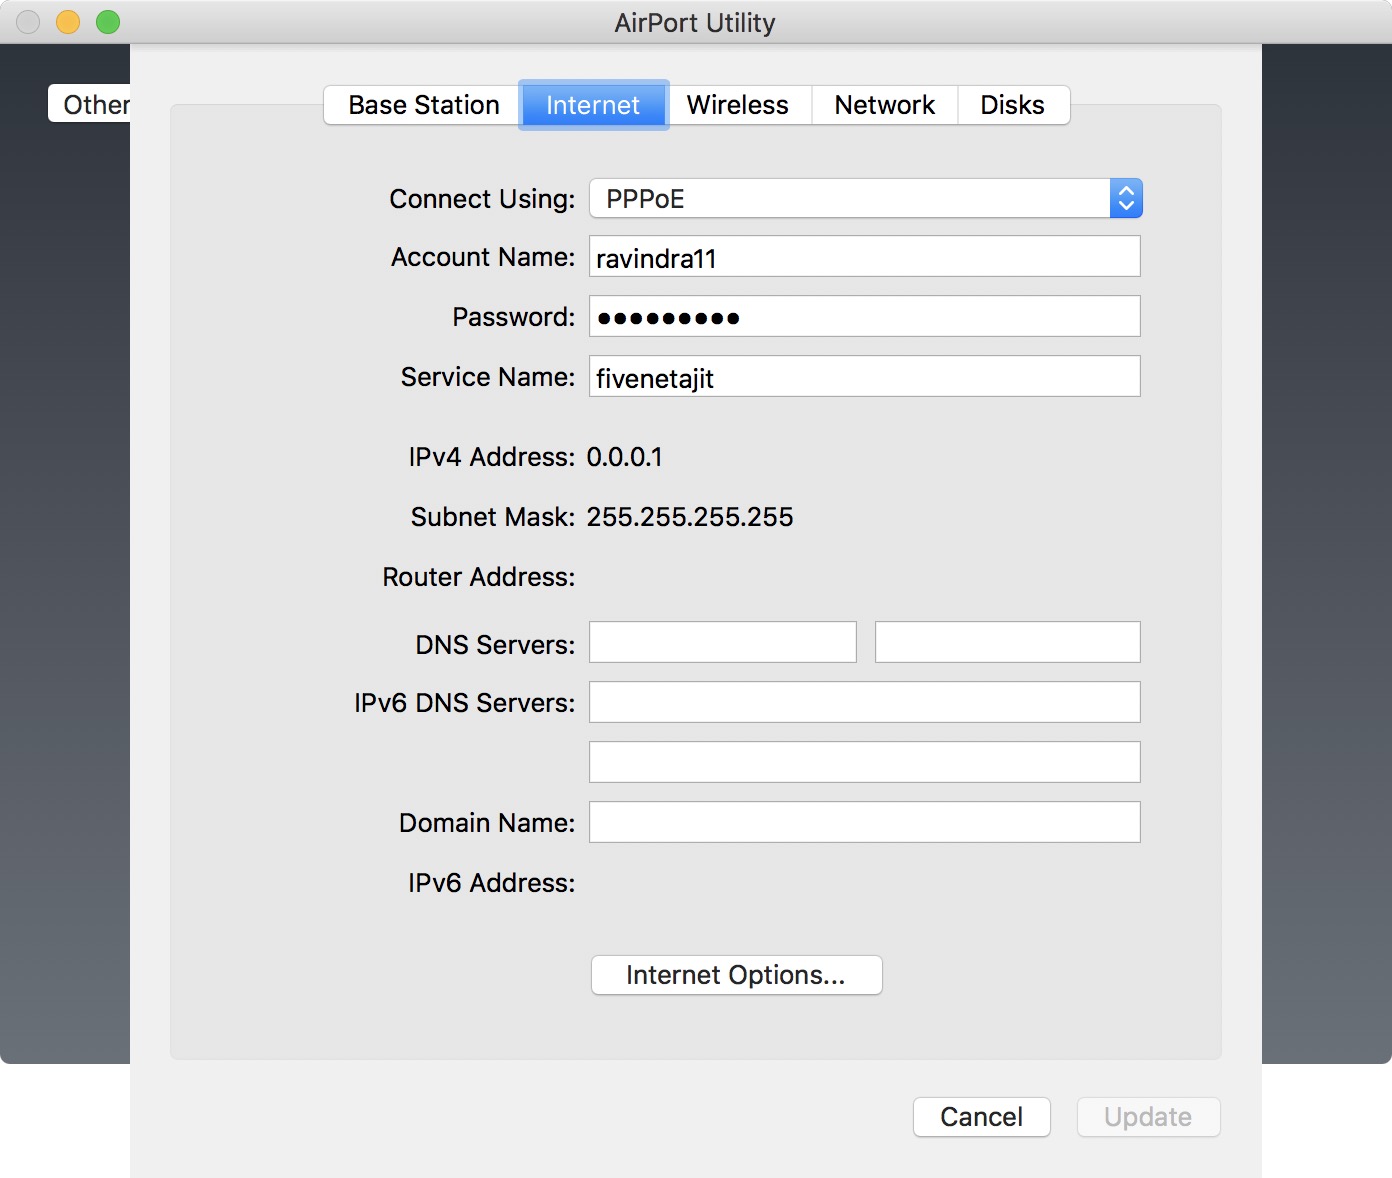Screen dimensions: 1392x1178
Task: Click the first IPv6 DNS Servers field
Action: [x=865, y=702]
